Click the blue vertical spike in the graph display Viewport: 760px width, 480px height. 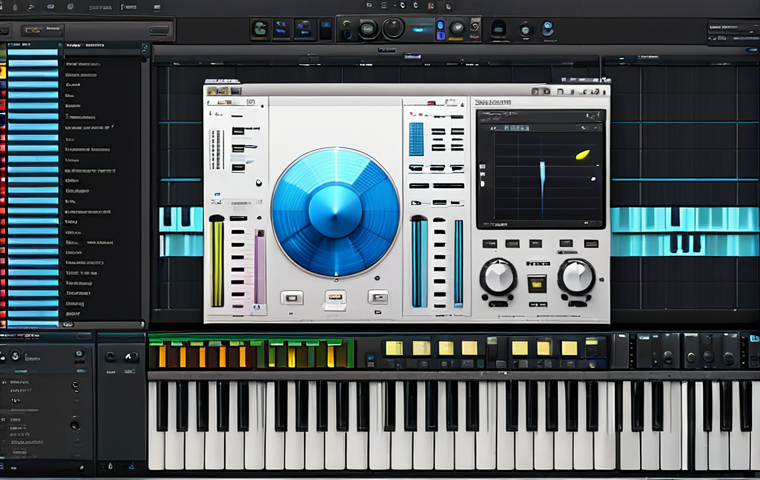coord(542,189)
